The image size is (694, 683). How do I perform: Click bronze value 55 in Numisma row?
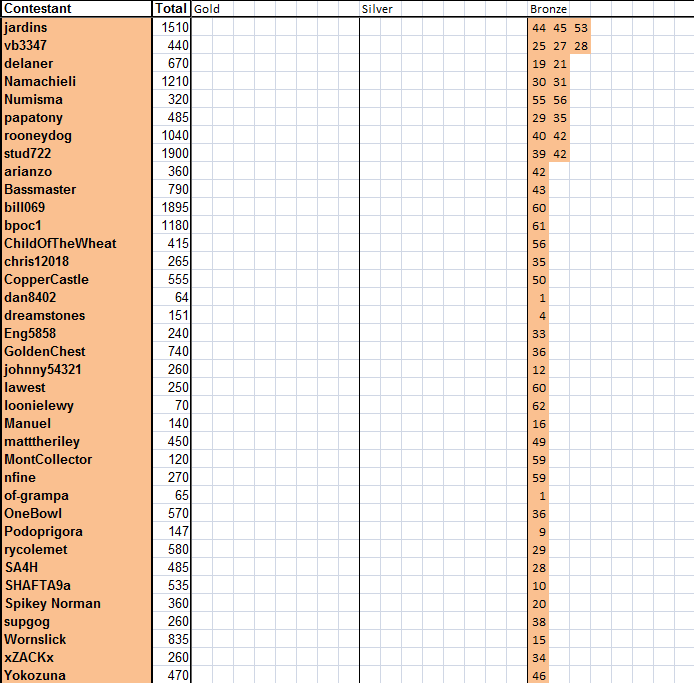point(539,100)
